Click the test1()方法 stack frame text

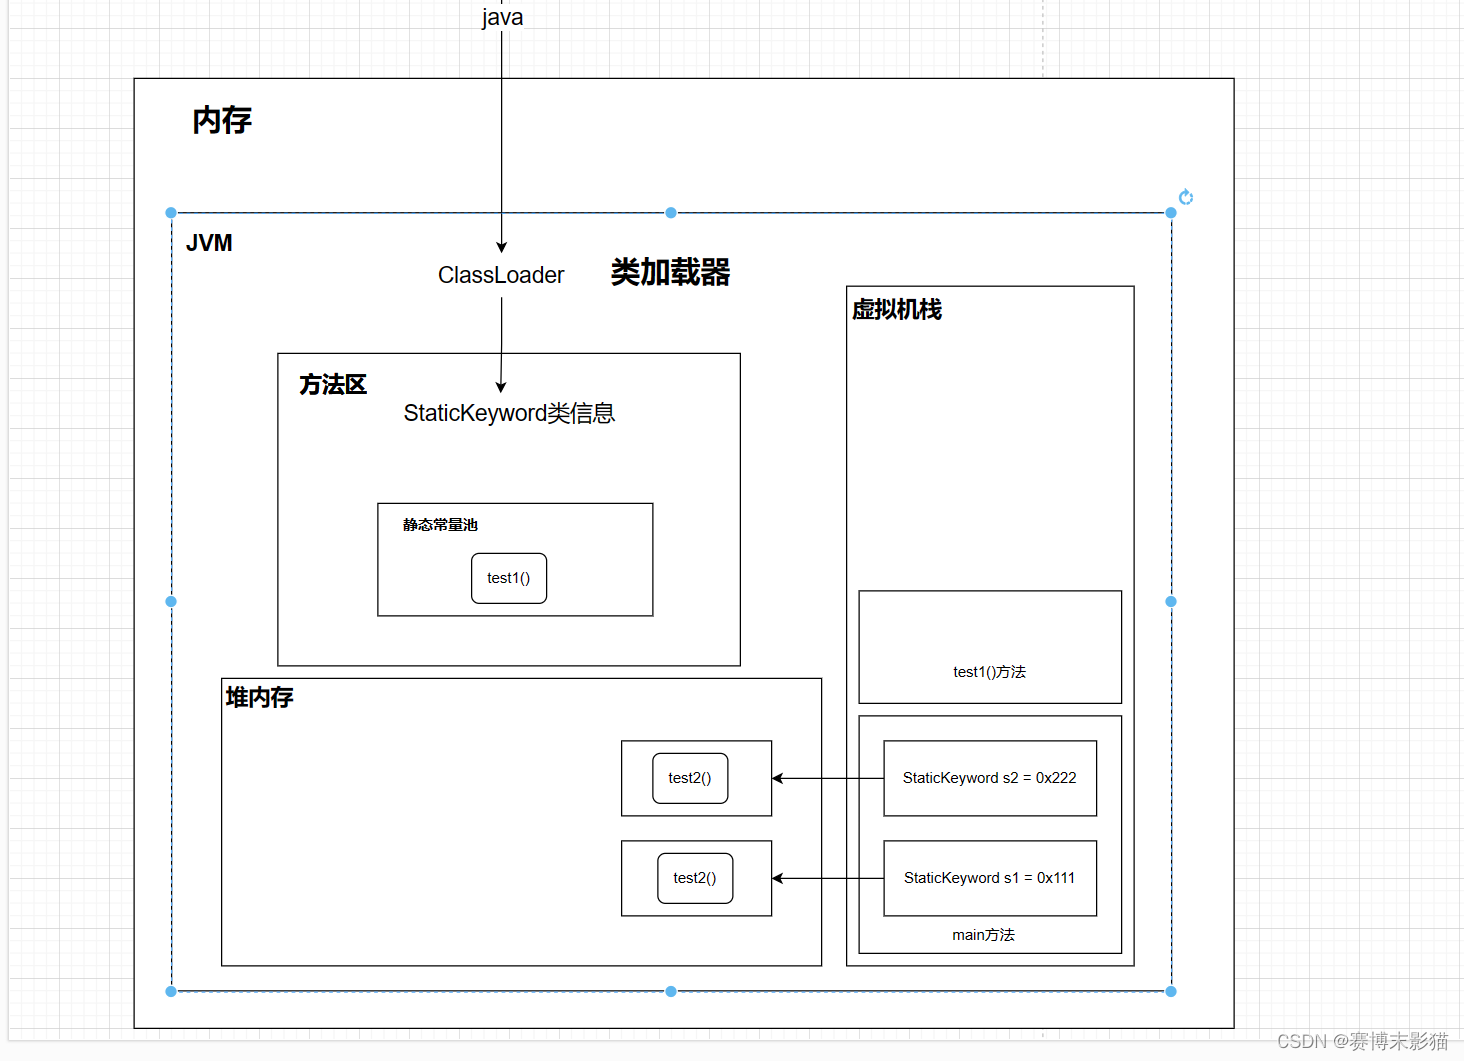coord(989,672)
